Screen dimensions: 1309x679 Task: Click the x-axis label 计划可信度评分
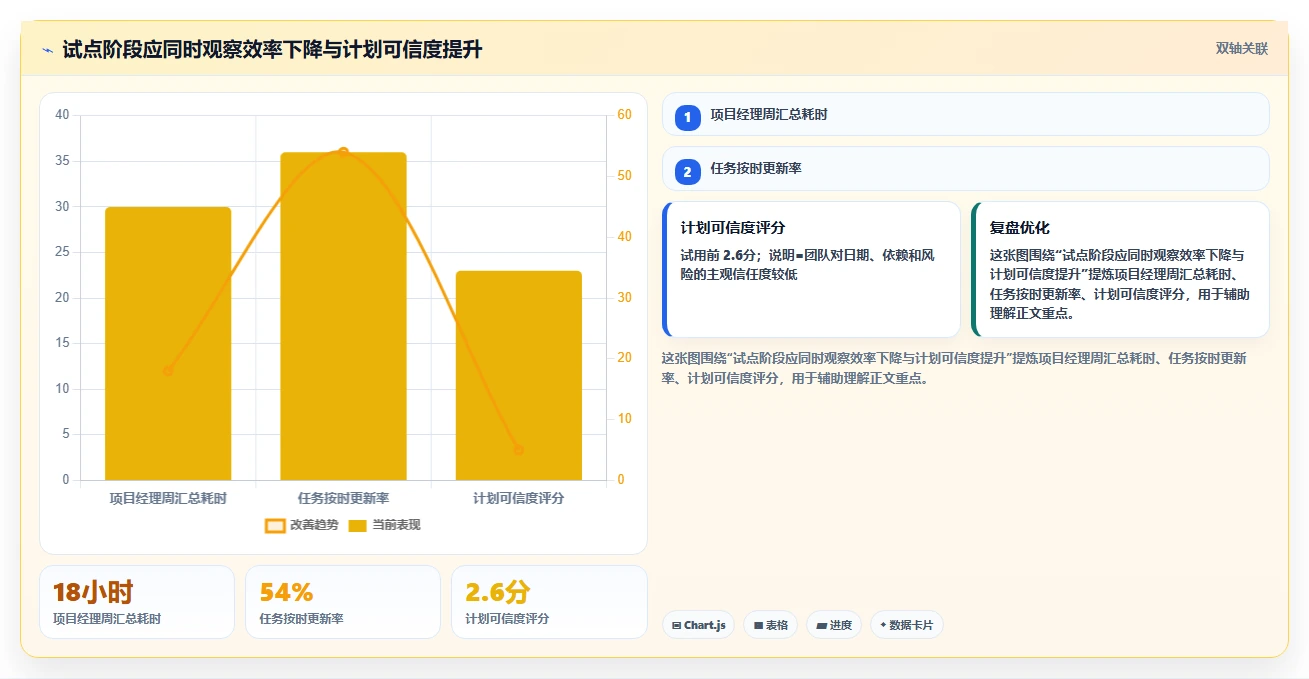point(518,498)
